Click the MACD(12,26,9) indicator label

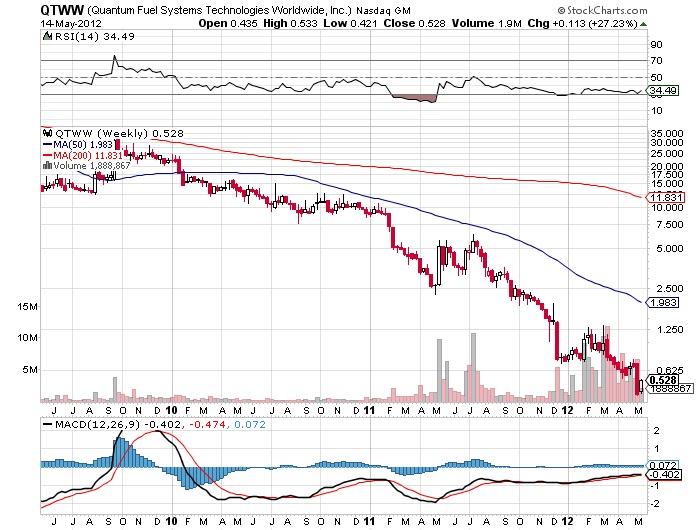point(97,424)
